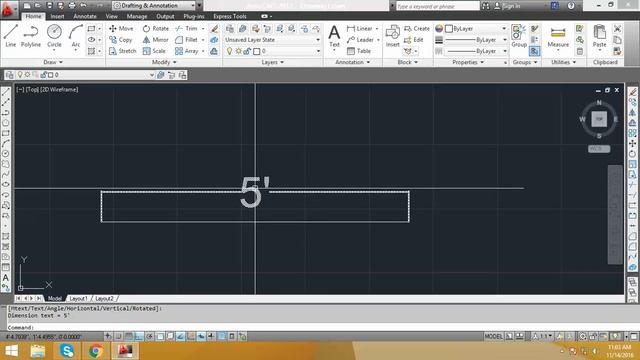
Task: Click the Group tool
Action: (x=519, y=36)
